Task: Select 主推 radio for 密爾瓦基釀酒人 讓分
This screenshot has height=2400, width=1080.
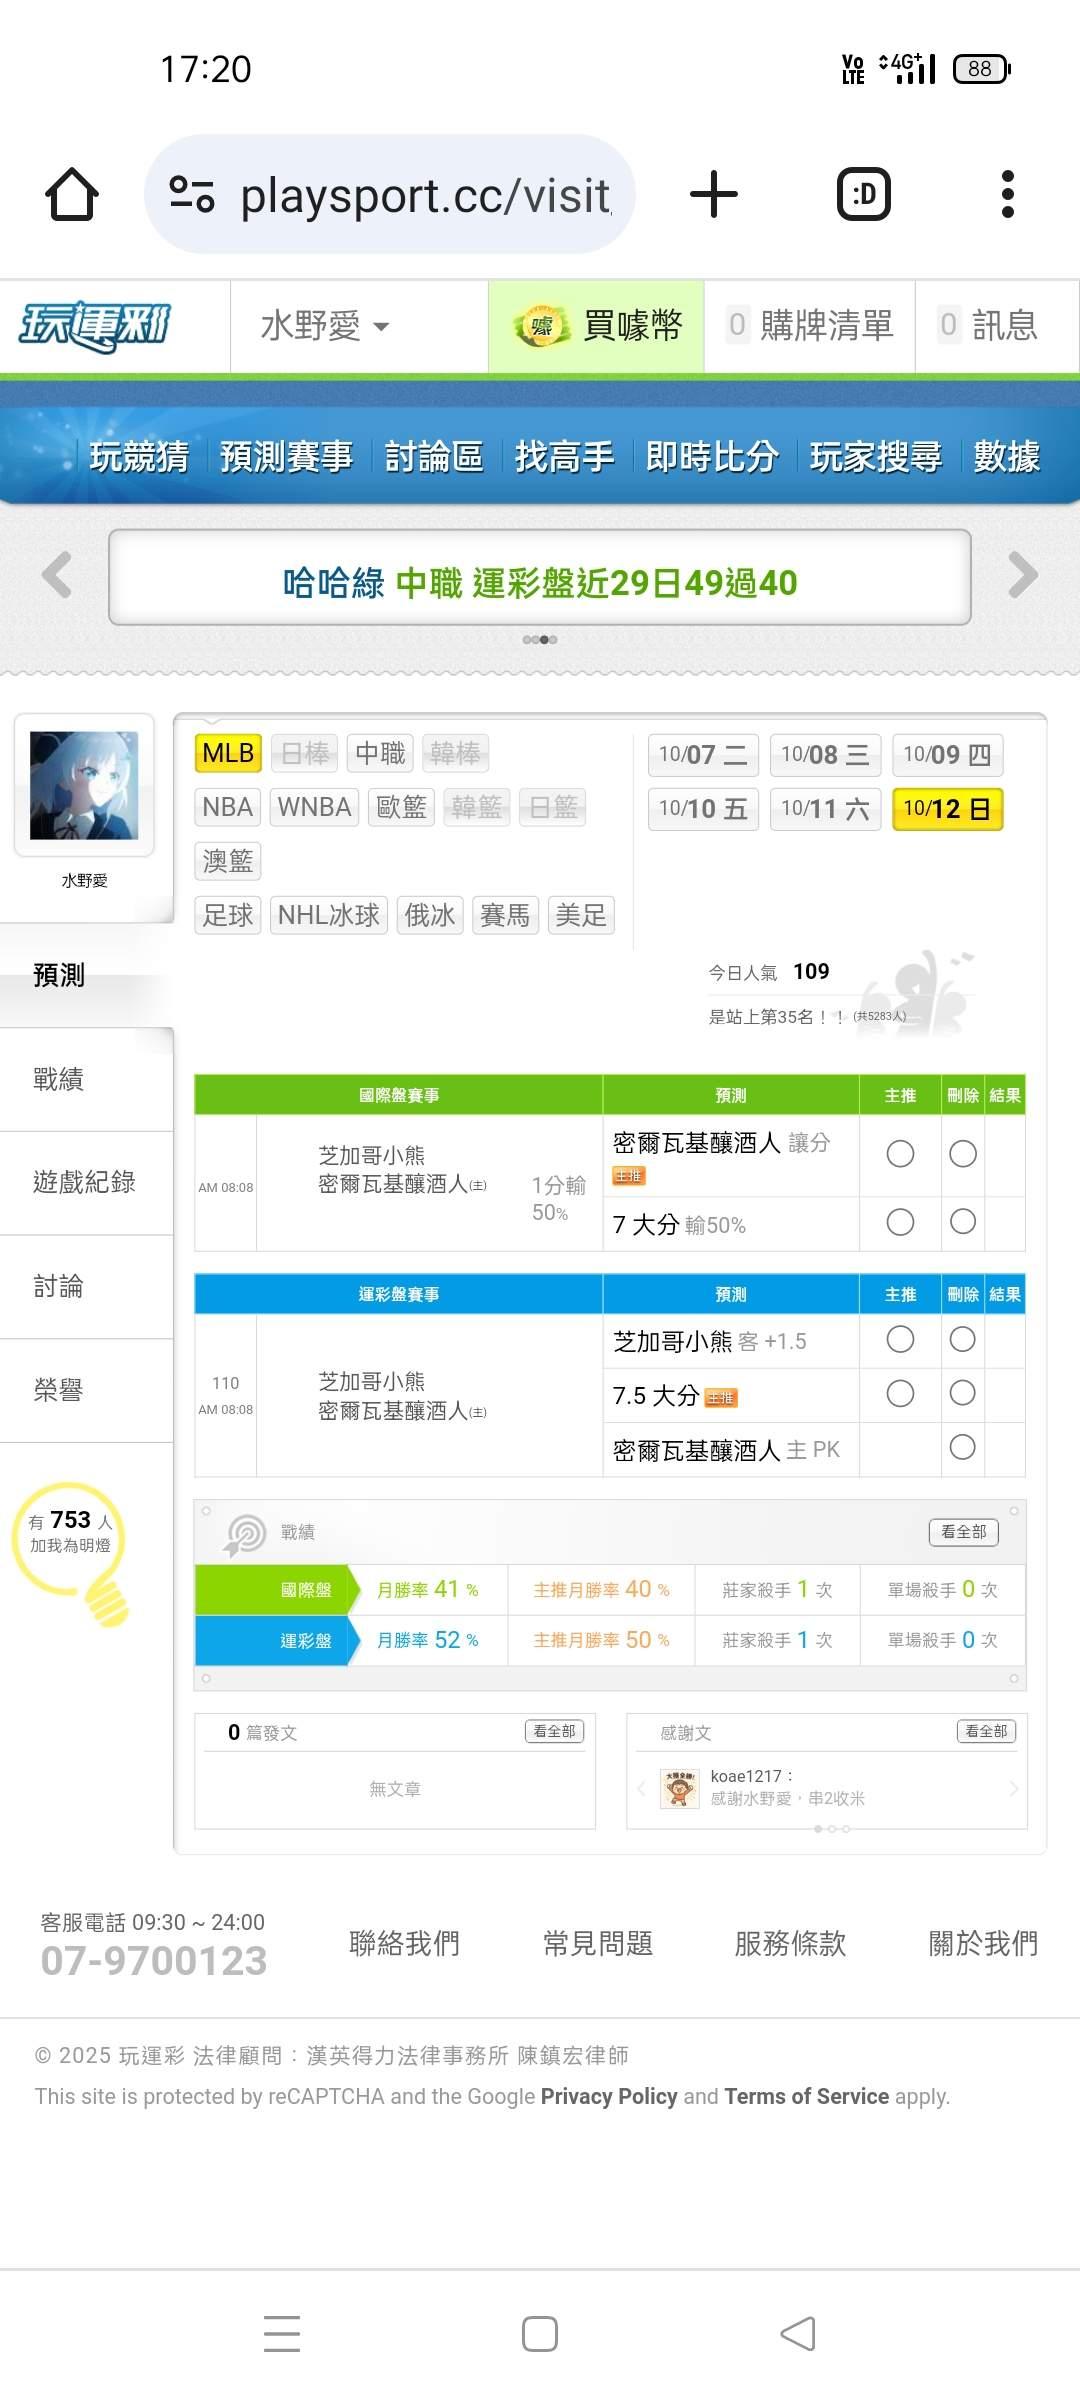Action: [x=900, y=1154]
